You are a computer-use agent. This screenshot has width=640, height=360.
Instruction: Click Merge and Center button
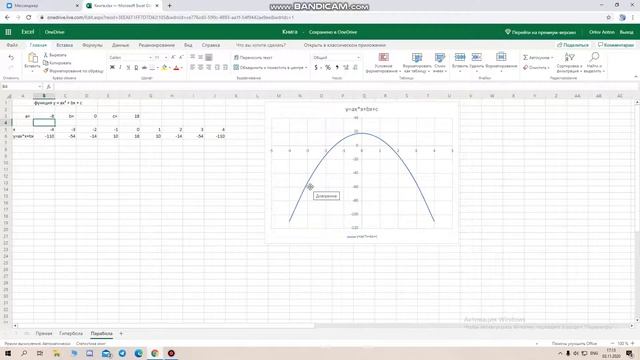[269, 67]
